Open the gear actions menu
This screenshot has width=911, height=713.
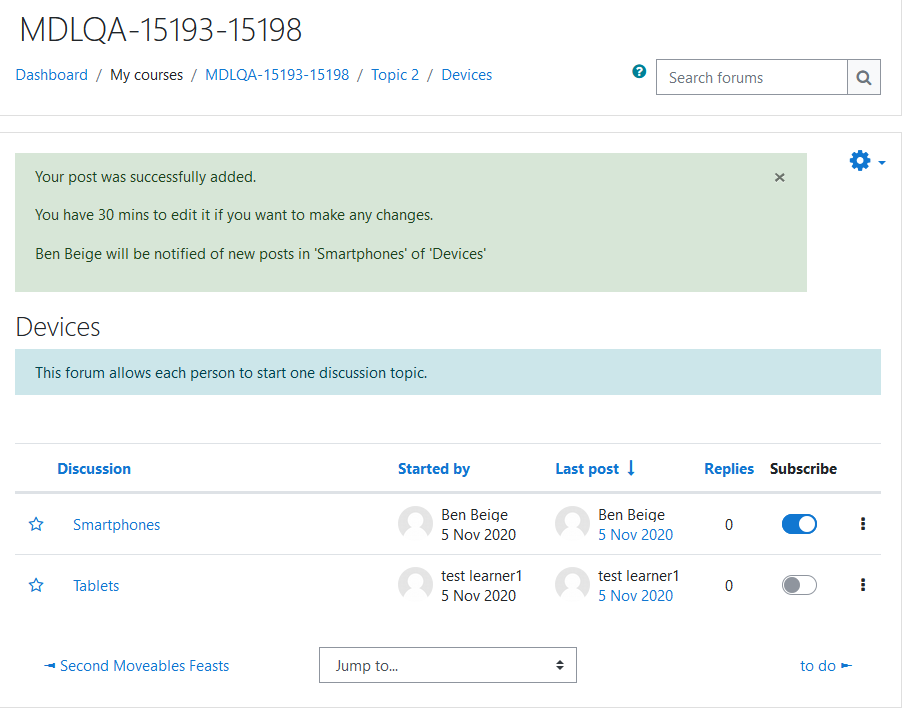(867, 161)
